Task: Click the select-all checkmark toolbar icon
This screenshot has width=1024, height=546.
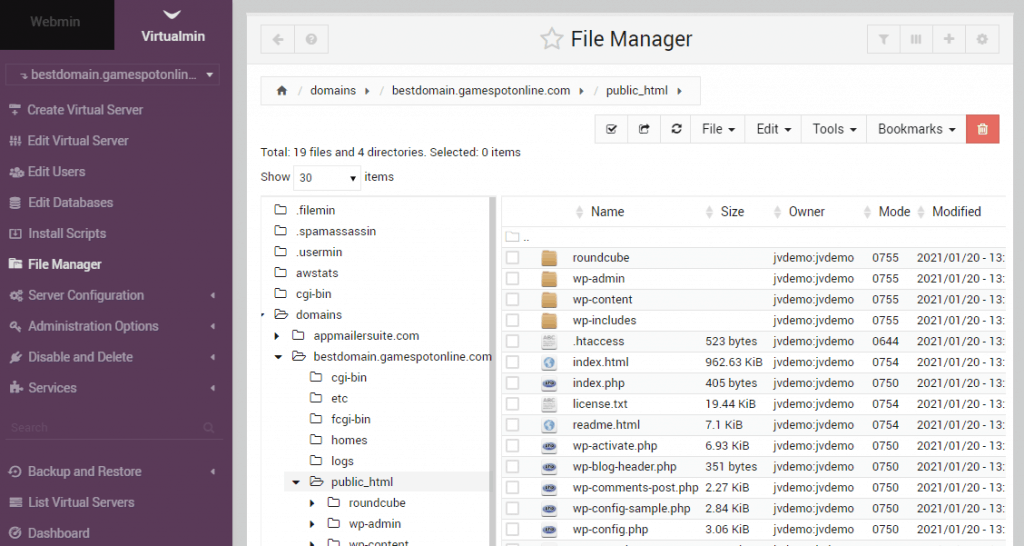Action: tap(611, 129)
